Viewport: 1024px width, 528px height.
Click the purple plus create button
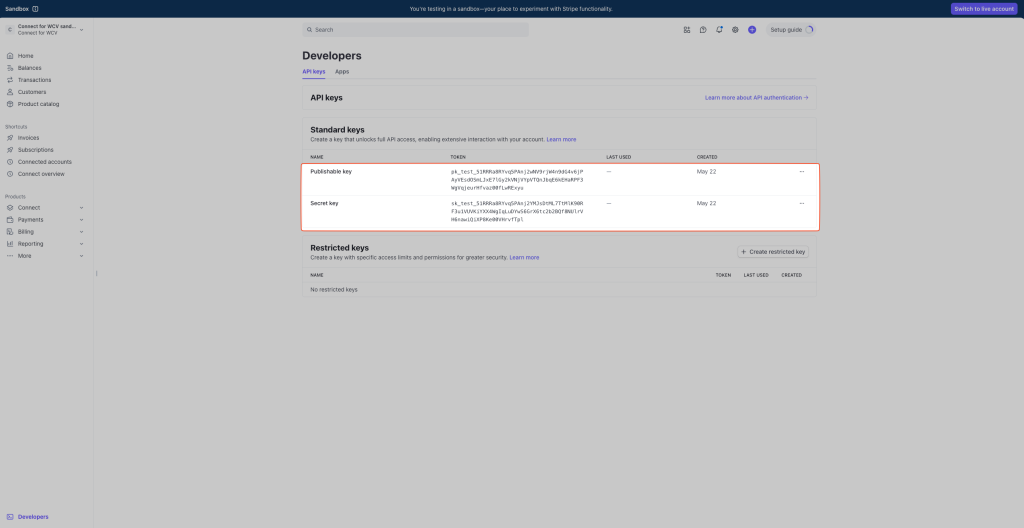click(752, 30)
